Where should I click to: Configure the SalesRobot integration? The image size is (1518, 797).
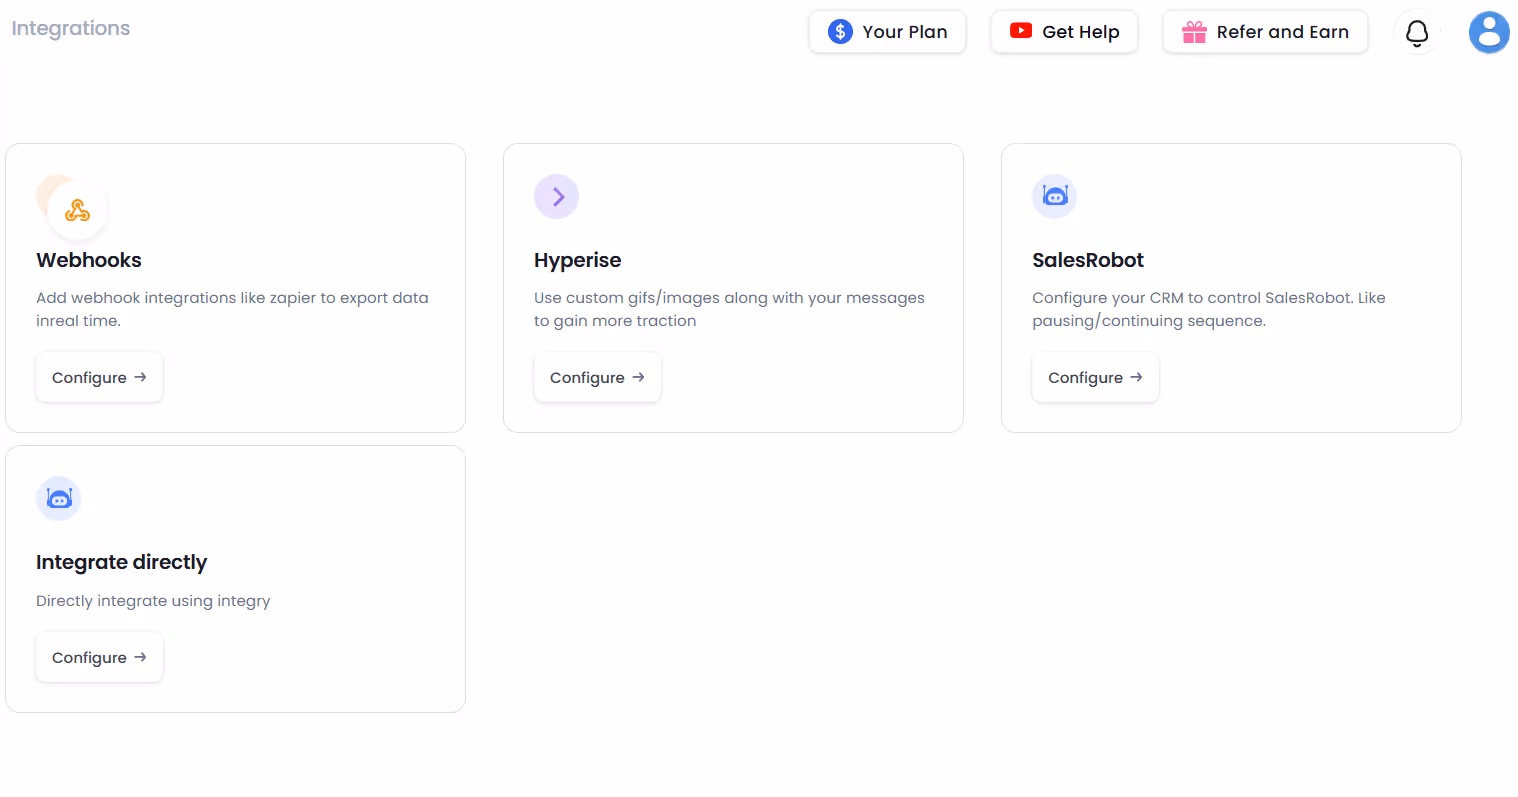coord(1095,377)
